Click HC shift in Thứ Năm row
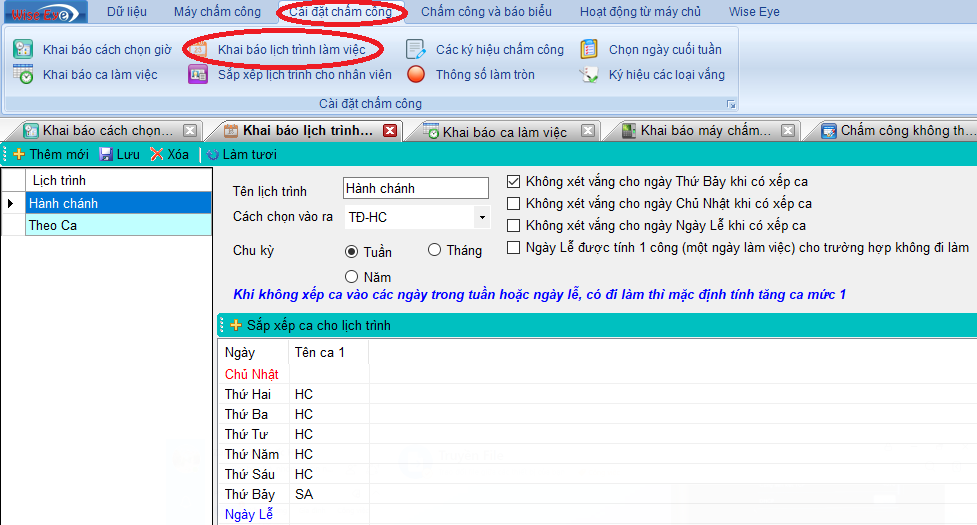This screenshot has width=977, height=525. click(304, 454)
